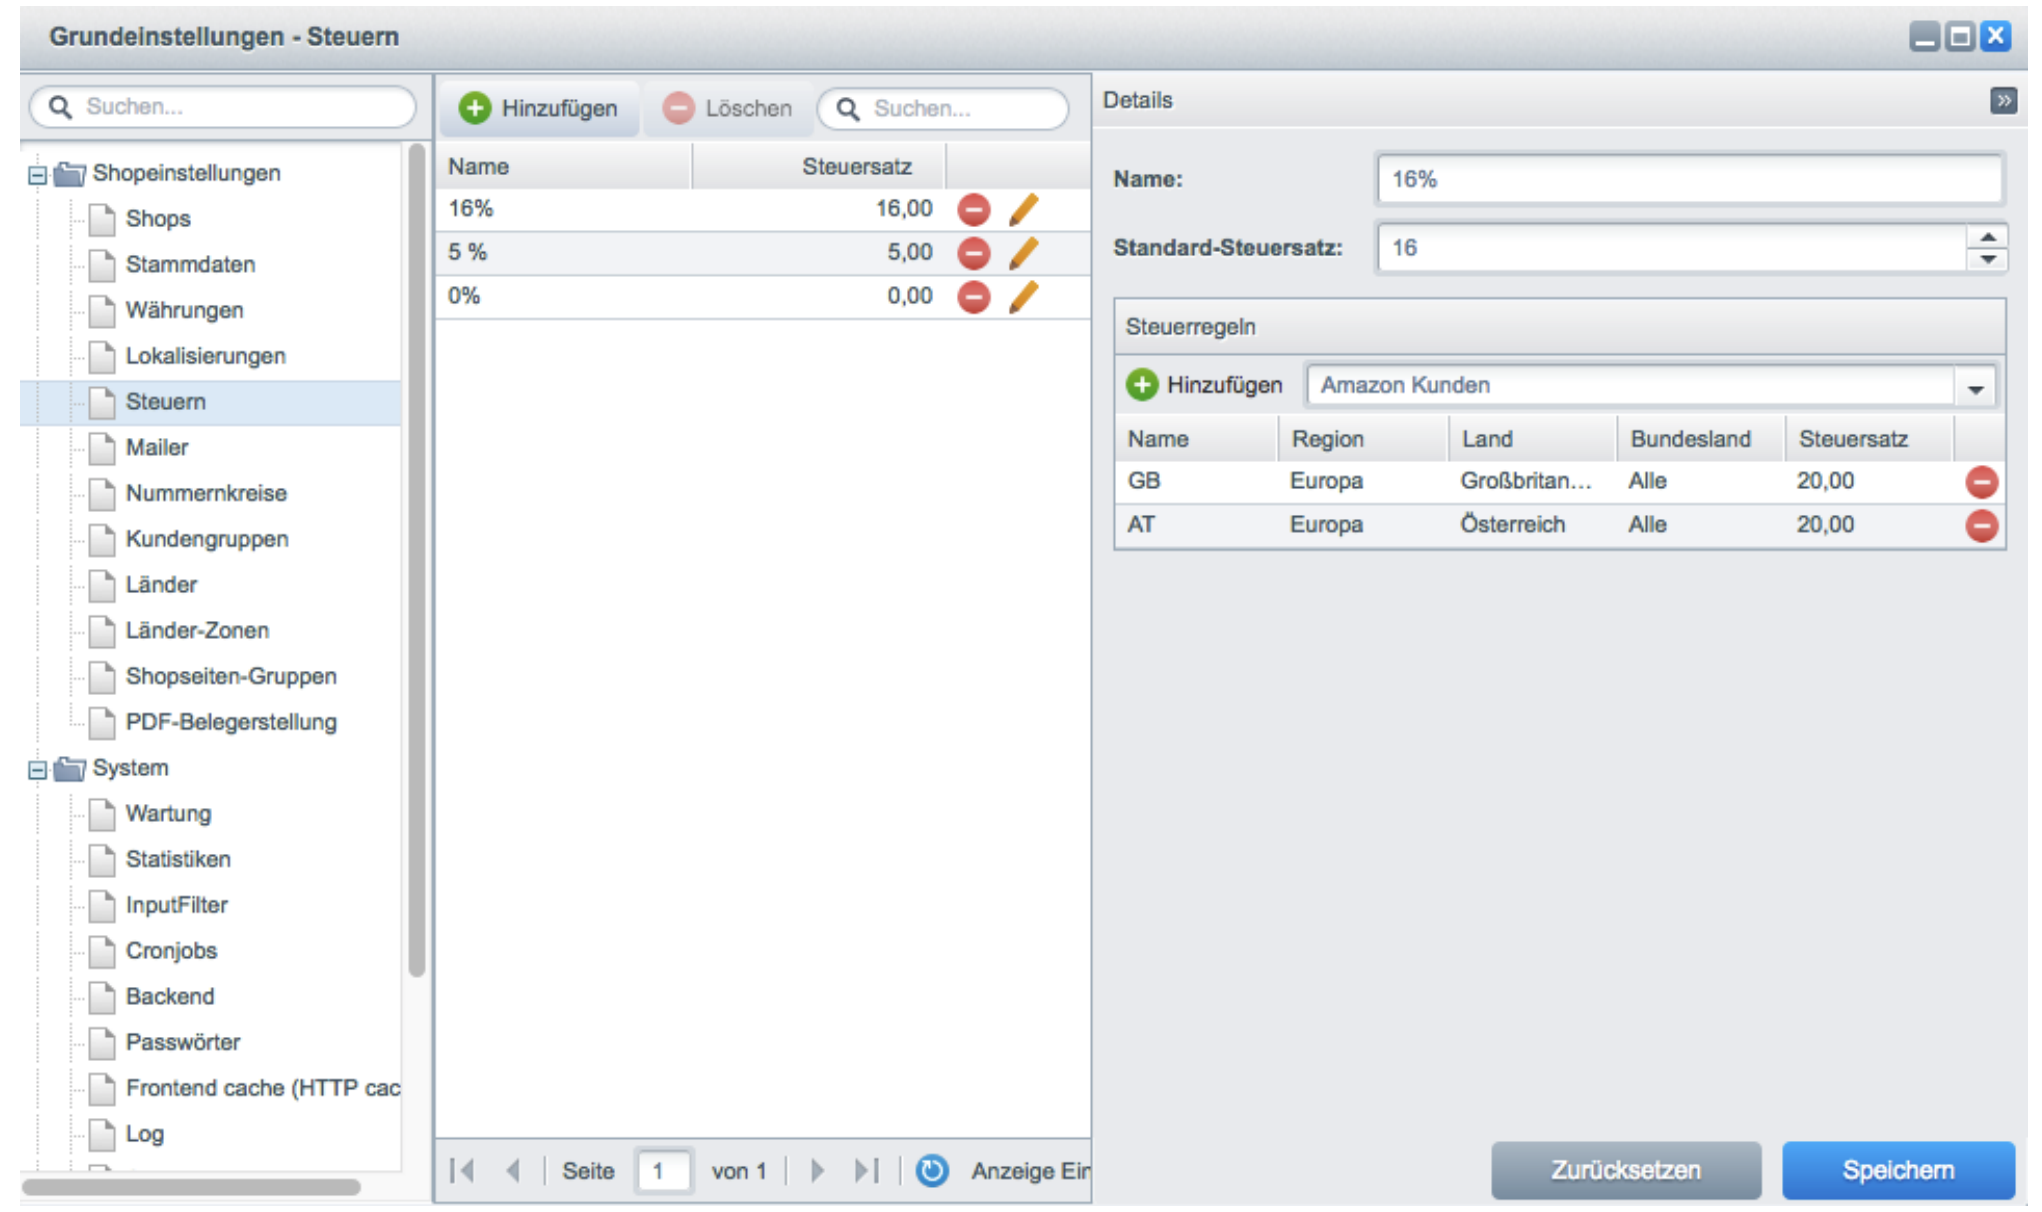The height and width of the screenshot is (1212, 2042).
Task: Click the Zurücksetzen button
Action: pos(1625,1170)
